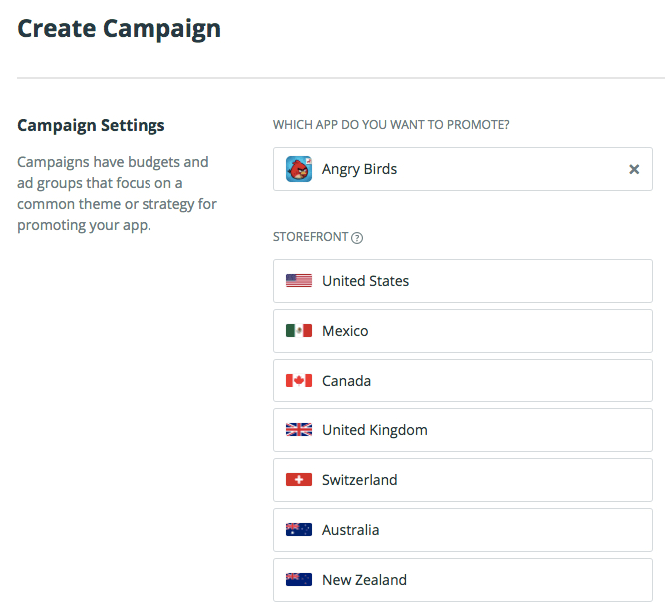Screen dimensions: 665x610
Task: Click the Create Campaign page title
Action: [119, 28]
